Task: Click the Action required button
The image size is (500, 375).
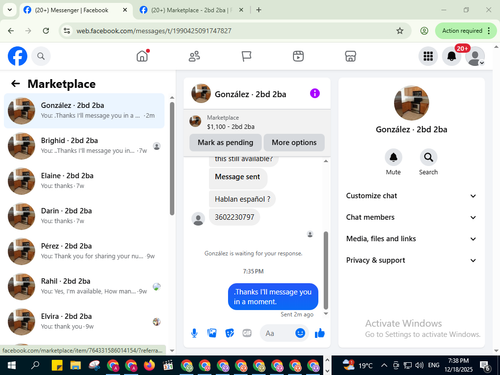Action: pos(466,31)
